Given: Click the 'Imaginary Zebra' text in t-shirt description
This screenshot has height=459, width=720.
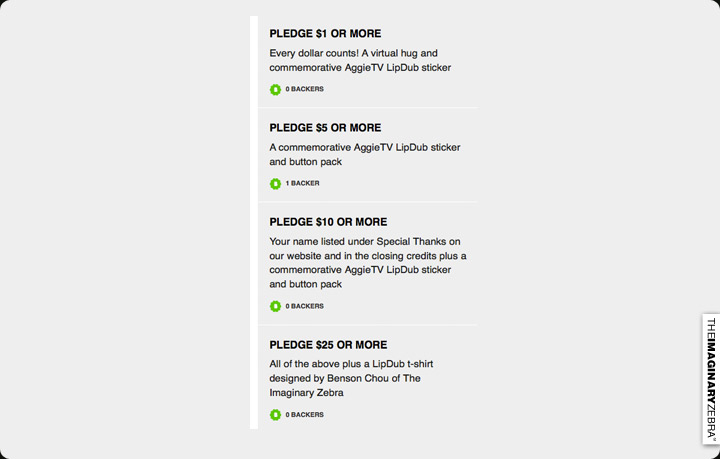Looking at the screenshot, I should click(306, 393).
